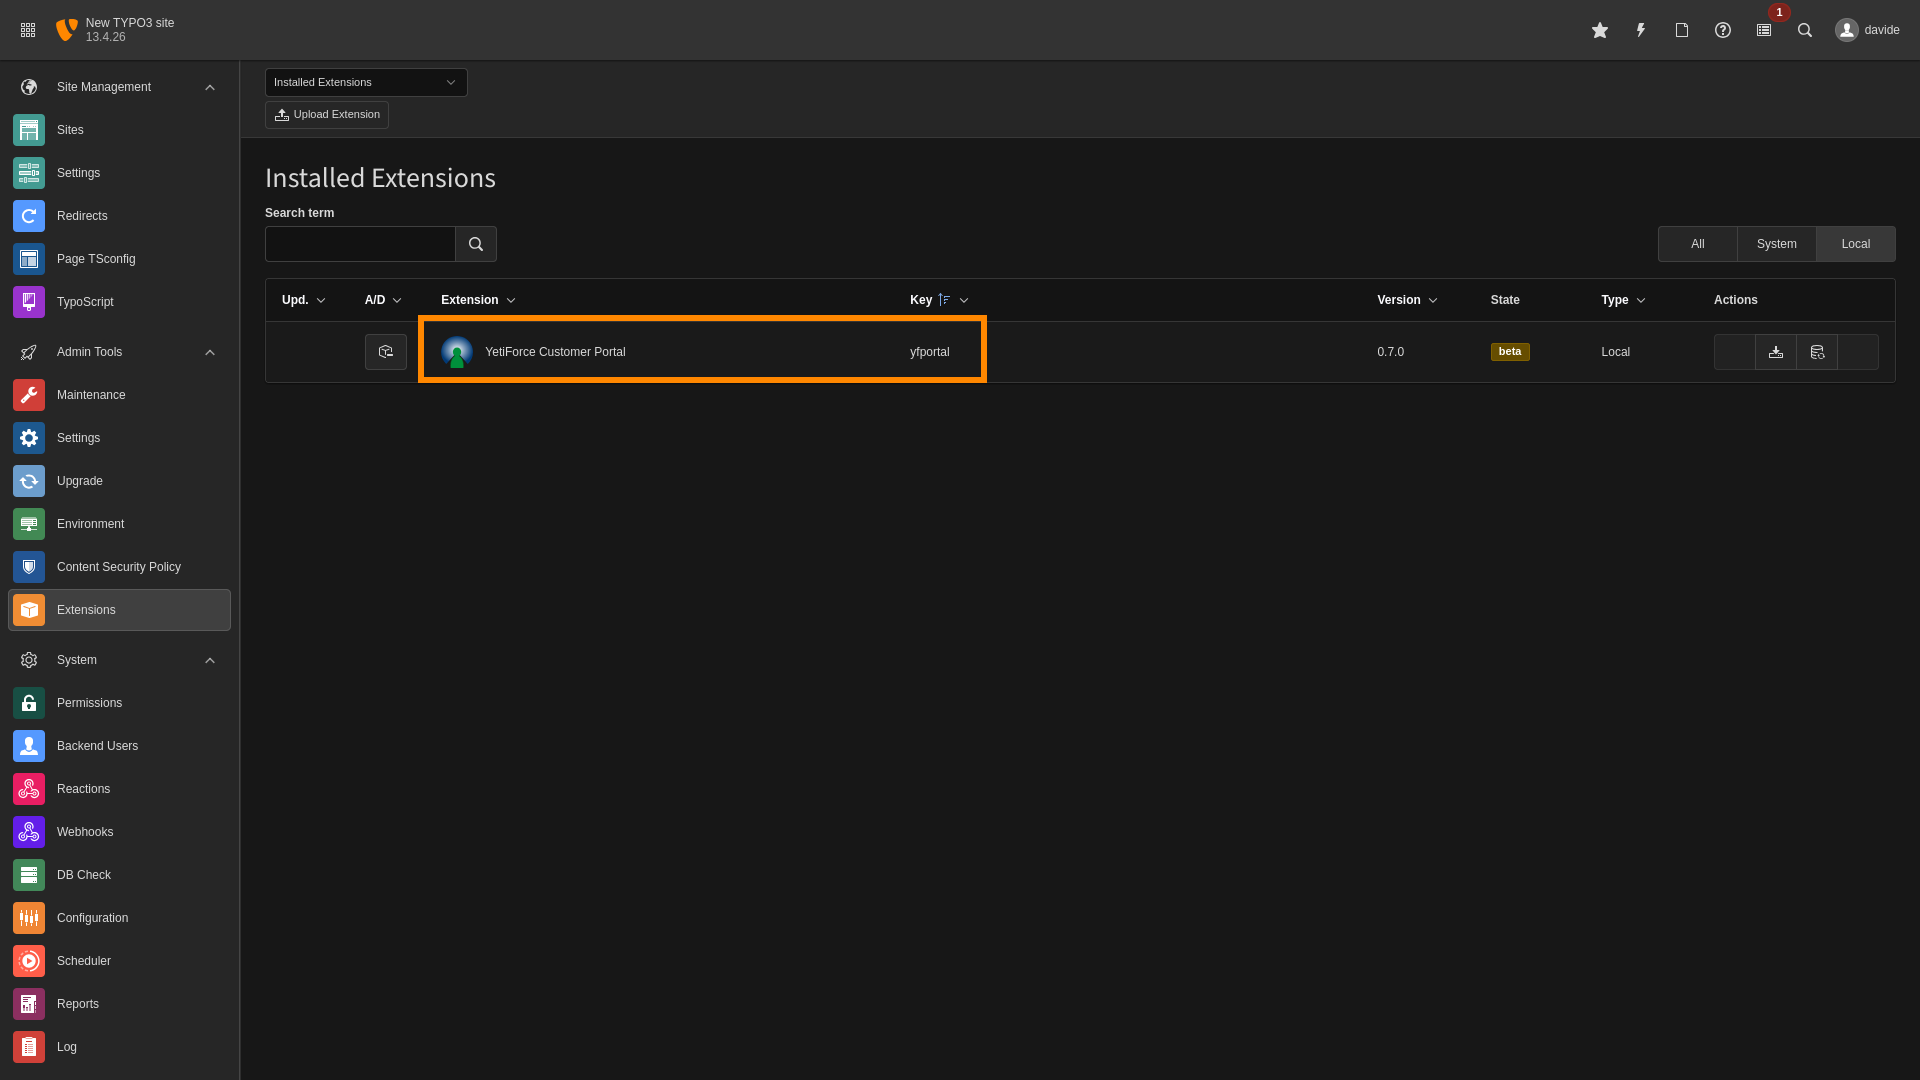
Task: Open the Scheduler module
Action: point(84,961)
